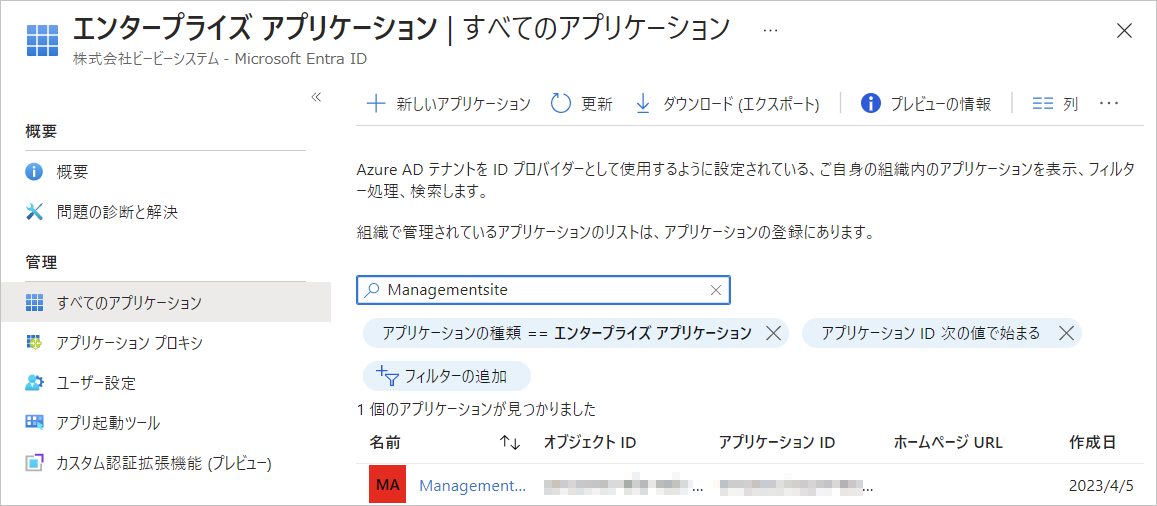Viewport: 1157px width, 506px height.
Task: Click the User settings (ユーザー設定) icon
Action: point(35,383)
